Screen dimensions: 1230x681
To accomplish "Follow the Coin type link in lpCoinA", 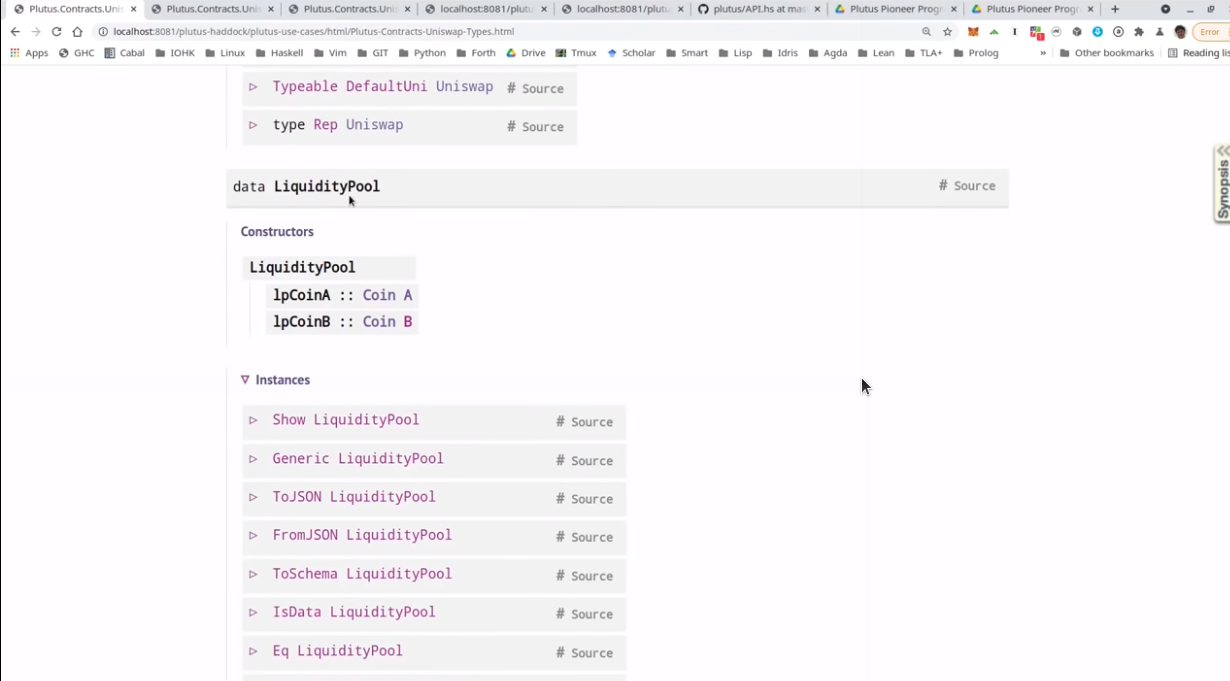I will click(x=379, y=295).
